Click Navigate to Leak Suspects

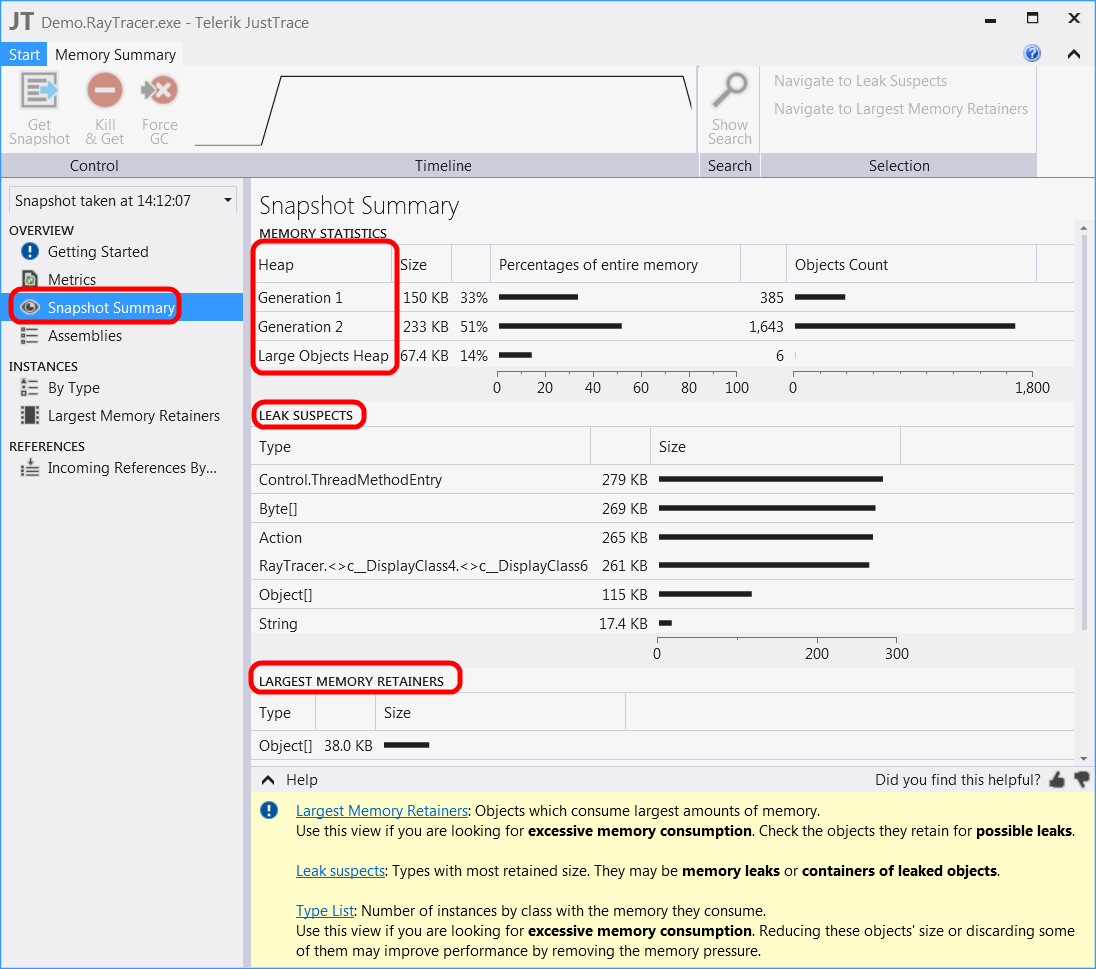coord(860,81)
